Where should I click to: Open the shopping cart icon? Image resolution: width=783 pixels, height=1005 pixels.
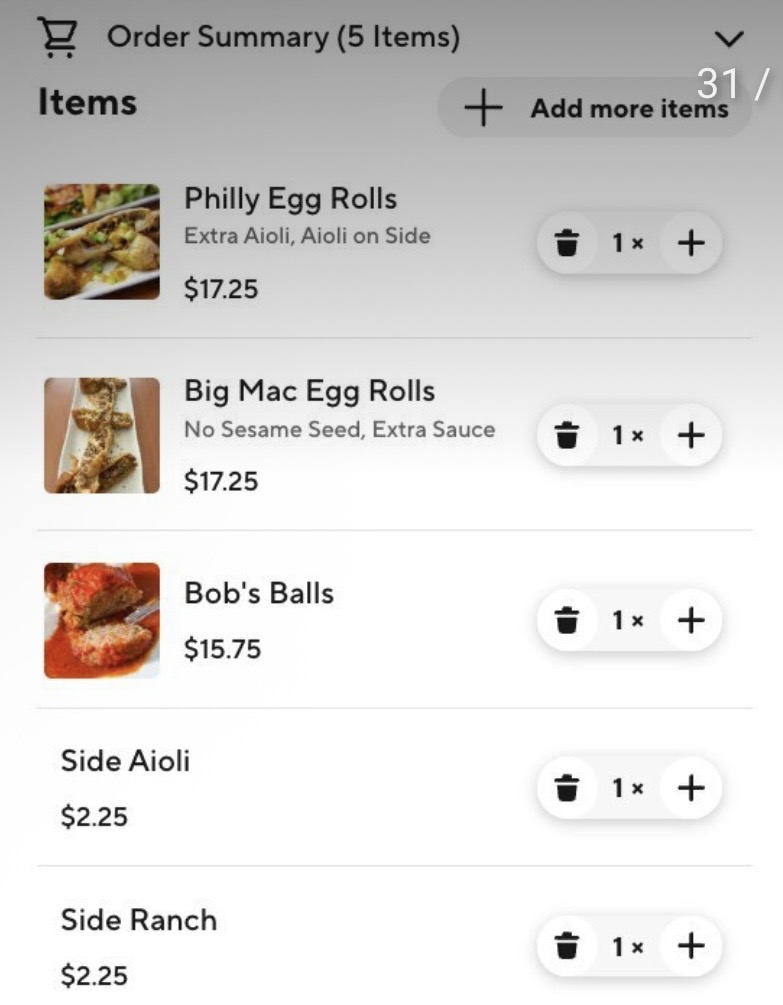(x=57, y=38)
